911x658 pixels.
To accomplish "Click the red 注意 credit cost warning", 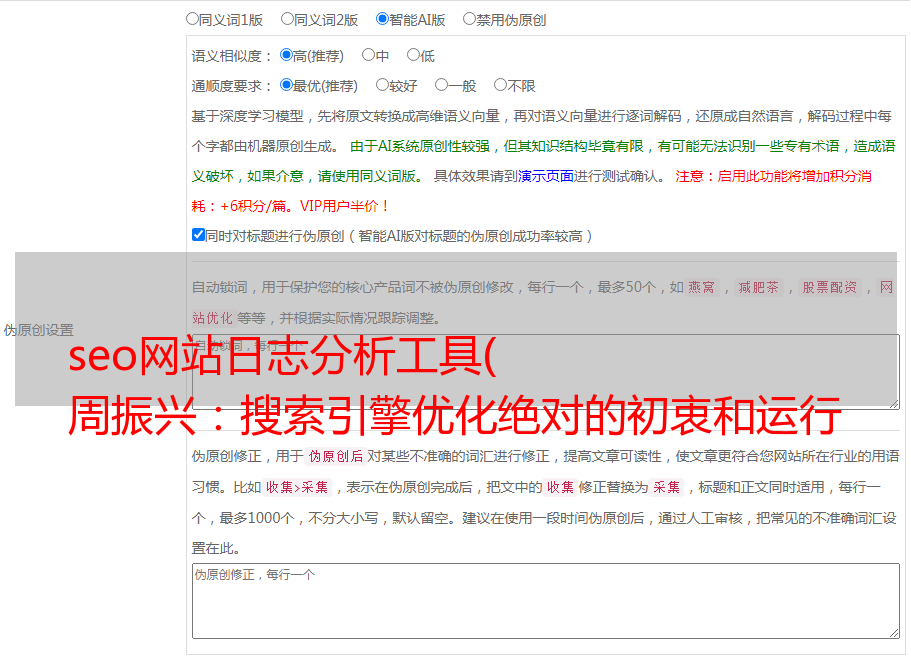I will click(532, 191).
